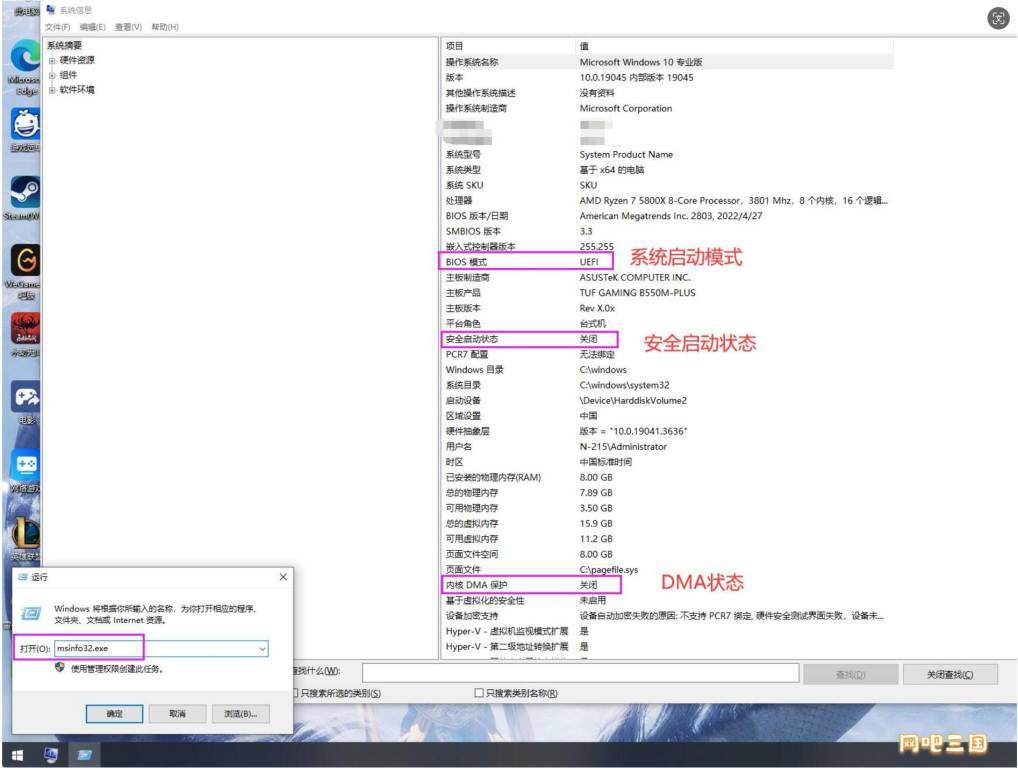
Task: Open the File menu
Action: point(57,27)
